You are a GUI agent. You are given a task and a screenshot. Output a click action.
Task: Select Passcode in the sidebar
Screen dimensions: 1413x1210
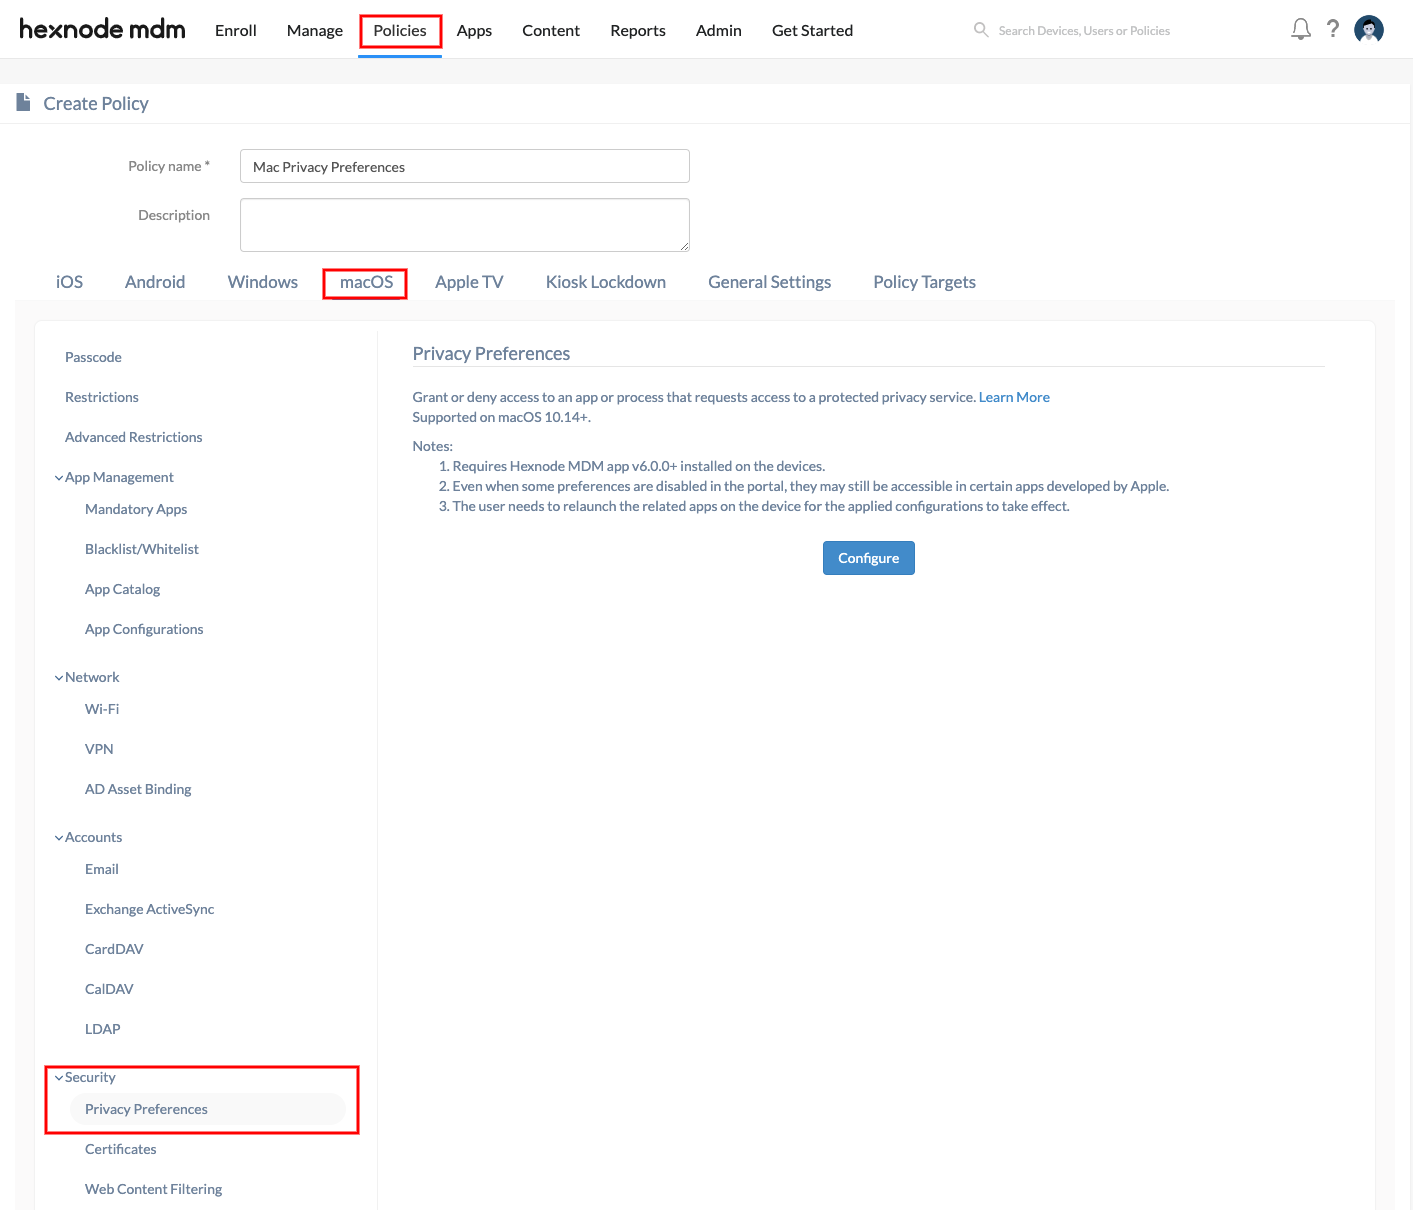click(x=93, y=357)
